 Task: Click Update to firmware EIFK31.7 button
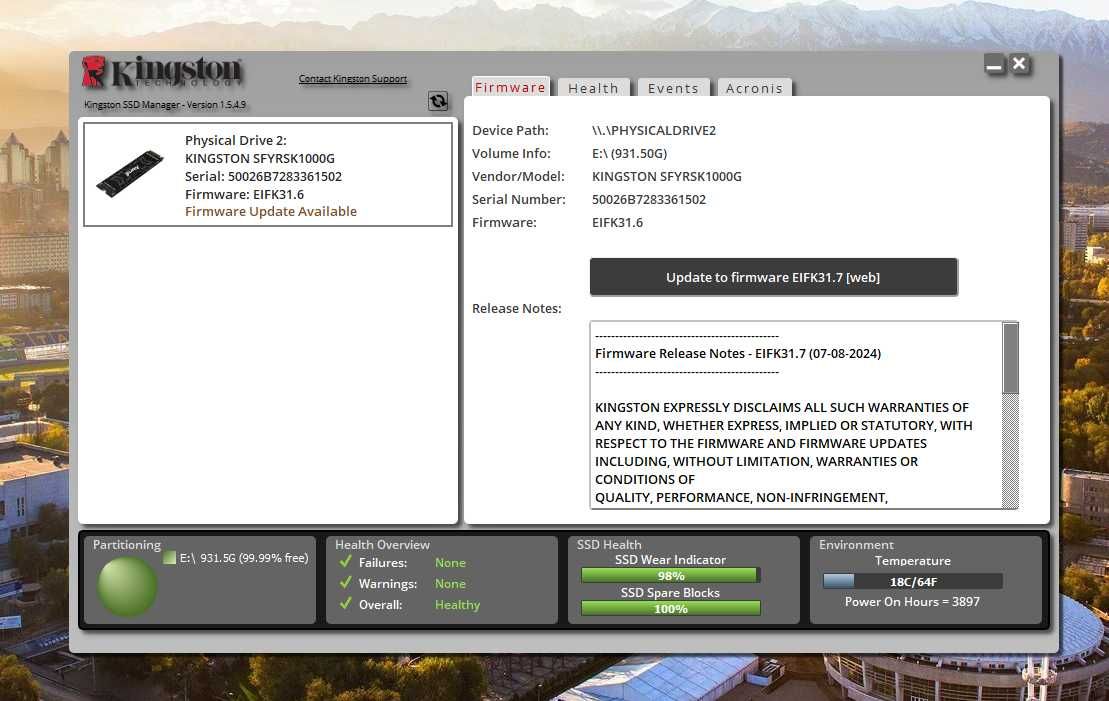click(773, 277)
